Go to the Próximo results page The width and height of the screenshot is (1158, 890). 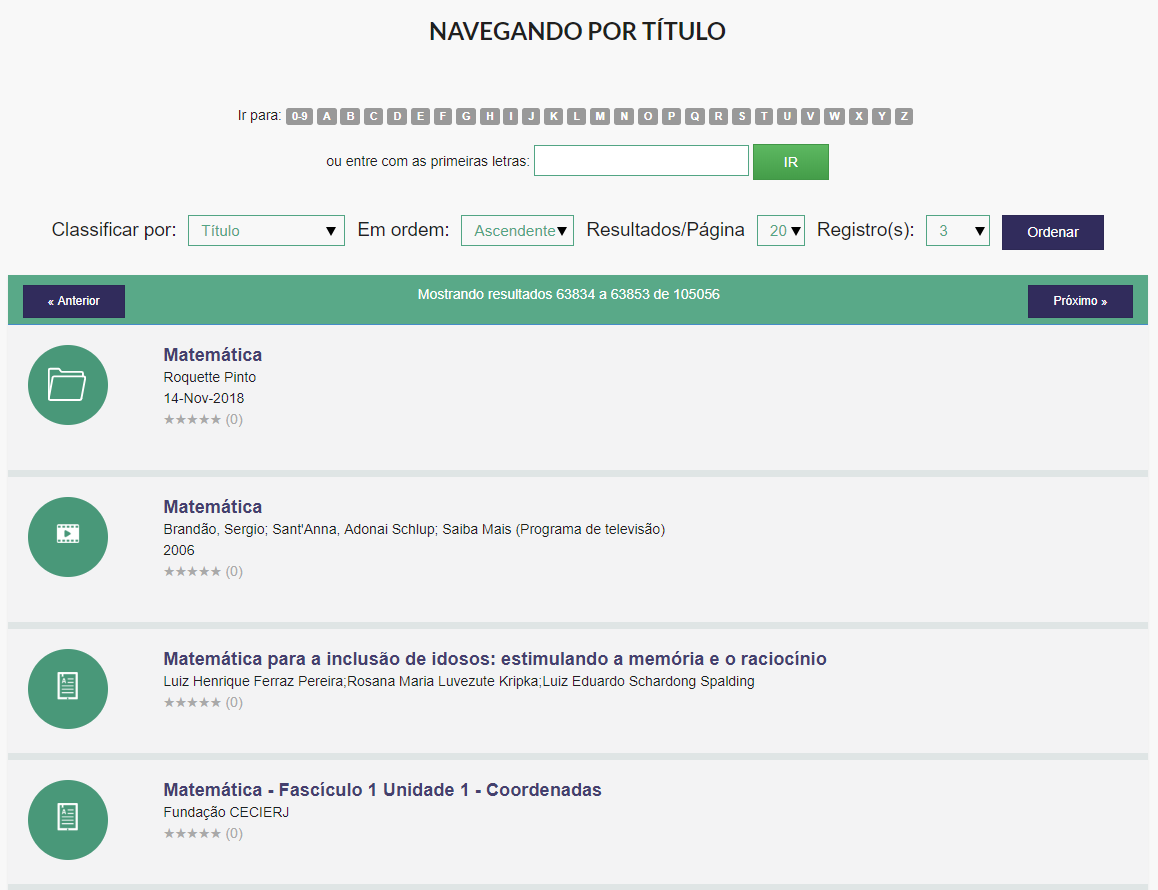click(1079, 301)
